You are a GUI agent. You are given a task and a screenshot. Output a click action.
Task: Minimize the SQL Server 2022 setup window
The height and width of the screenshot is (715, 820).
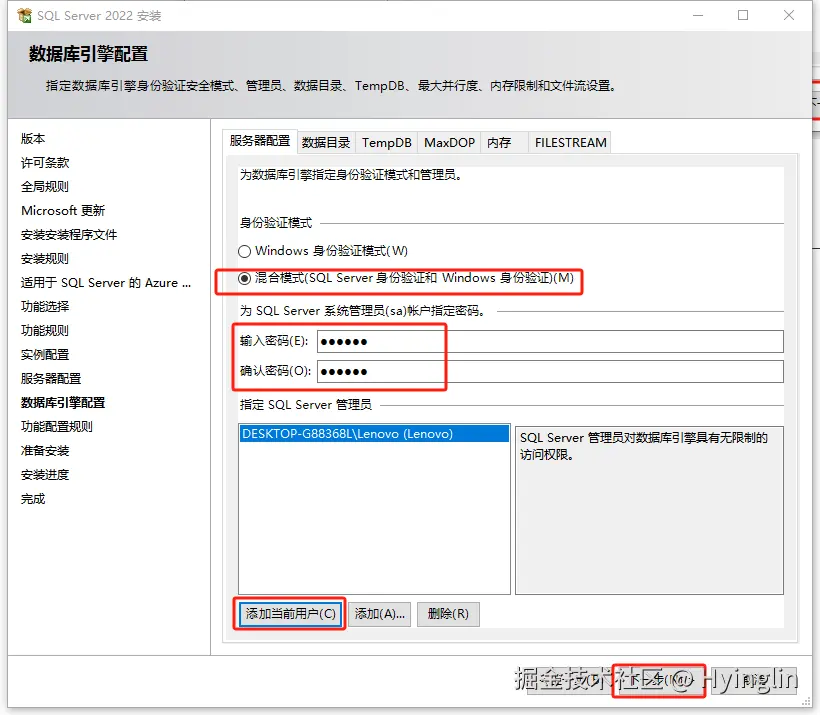click(698, 16)
